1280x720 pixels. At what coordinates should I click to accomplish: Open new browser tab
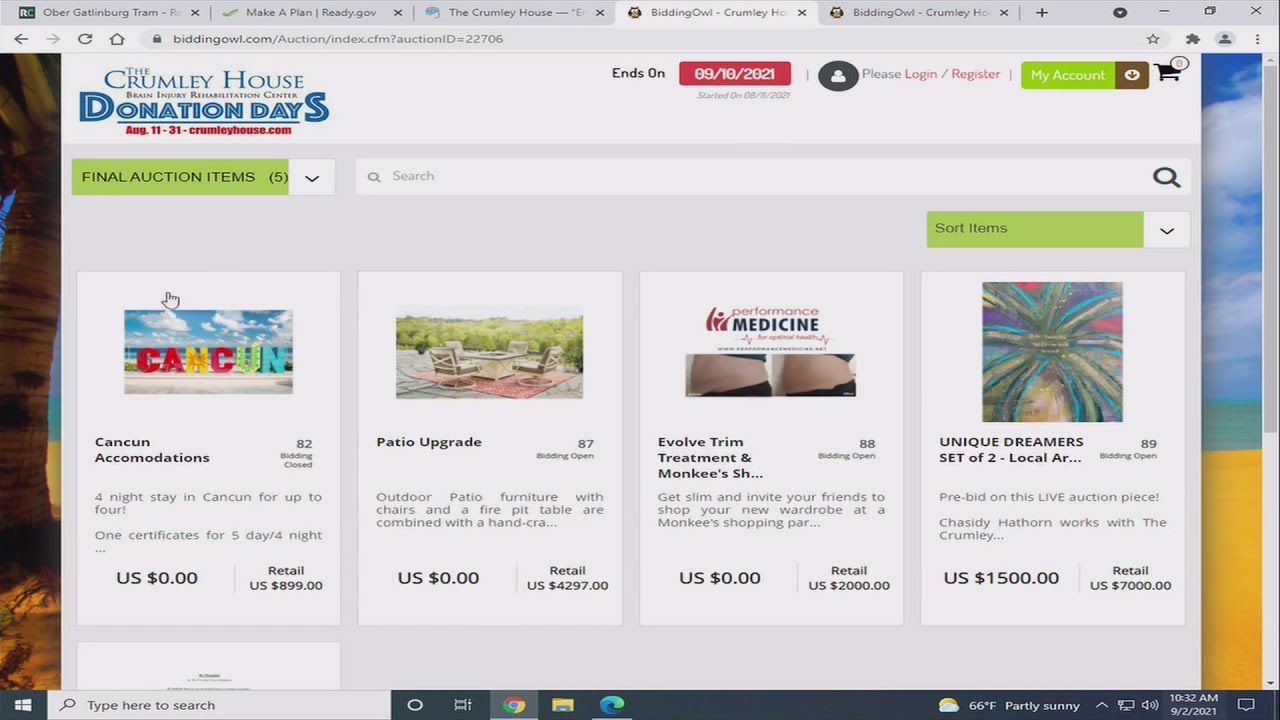point(1041,12)
